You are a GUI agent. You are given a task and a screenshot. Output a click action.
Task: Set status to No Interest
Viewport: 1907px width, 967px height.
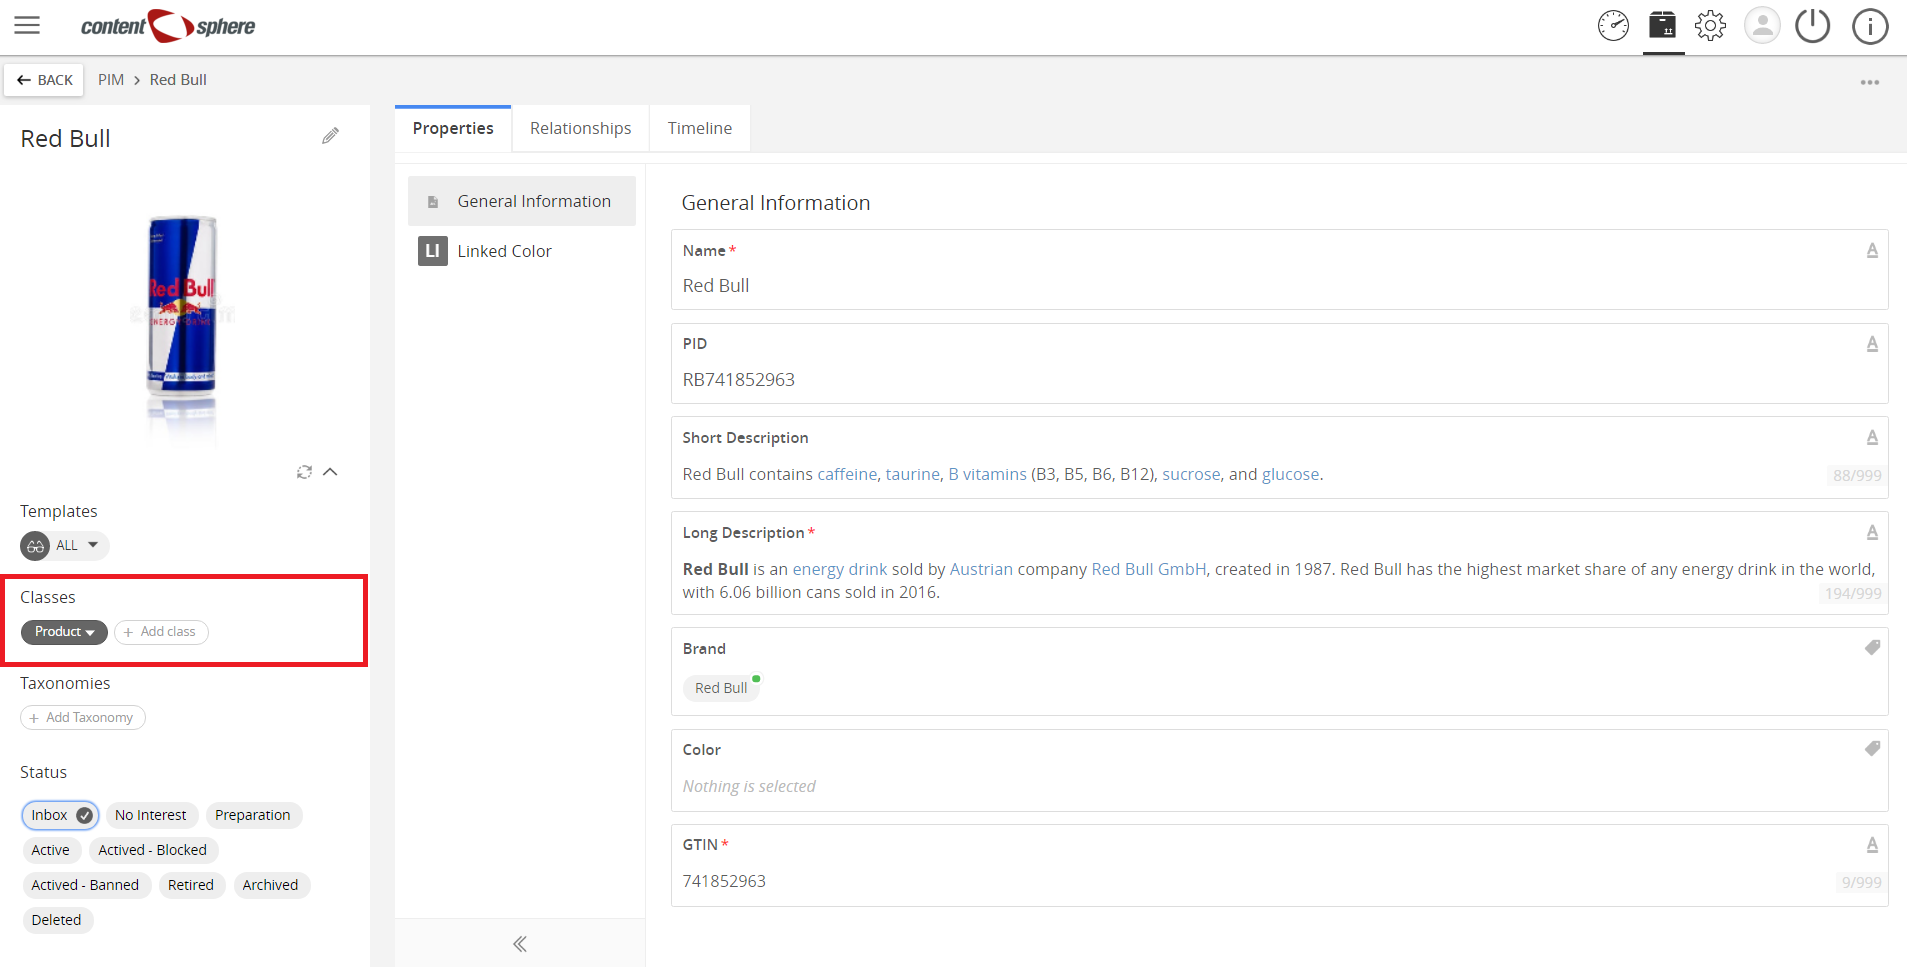(x=151, y=815)
